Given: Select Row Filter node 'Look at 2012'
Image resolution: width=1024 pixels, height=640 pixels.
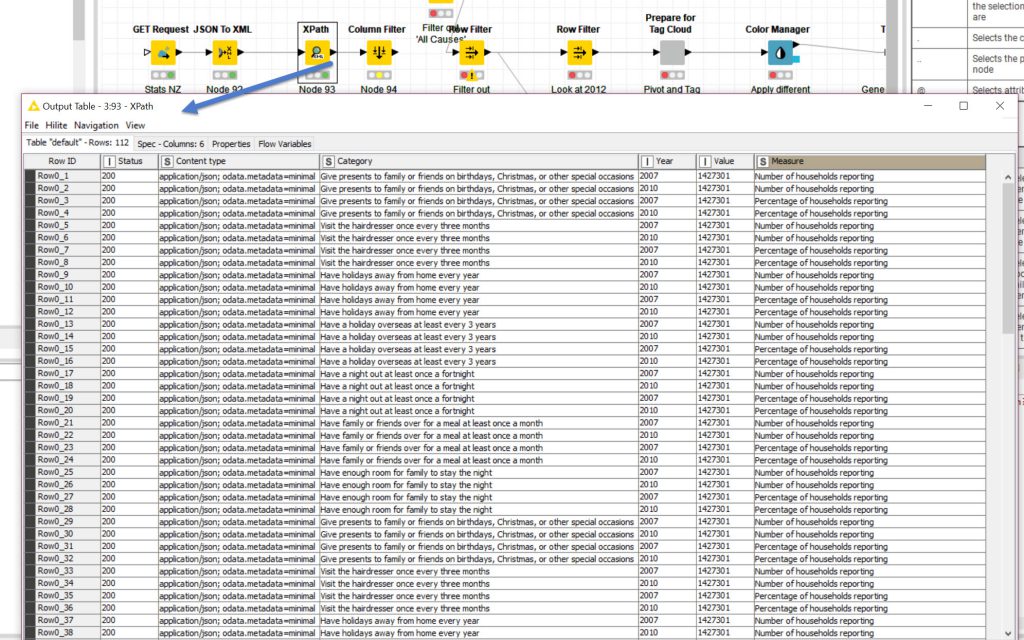Looking at the screenshot, I should pyautogui.click(x=580, y=53).
